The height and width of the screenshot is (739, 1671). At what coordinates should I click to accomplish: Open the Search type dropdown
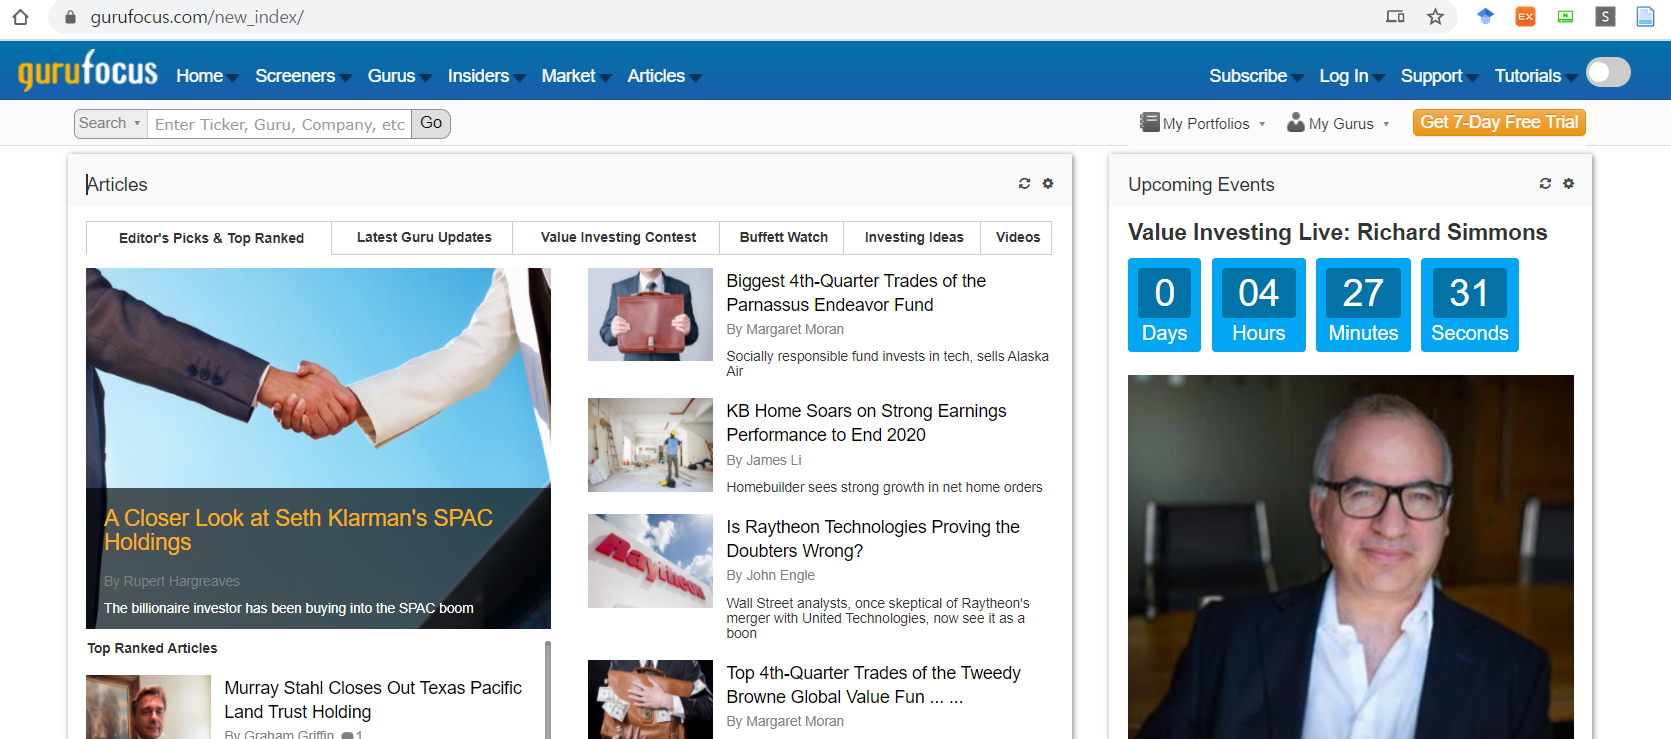(x=111, y=123)
